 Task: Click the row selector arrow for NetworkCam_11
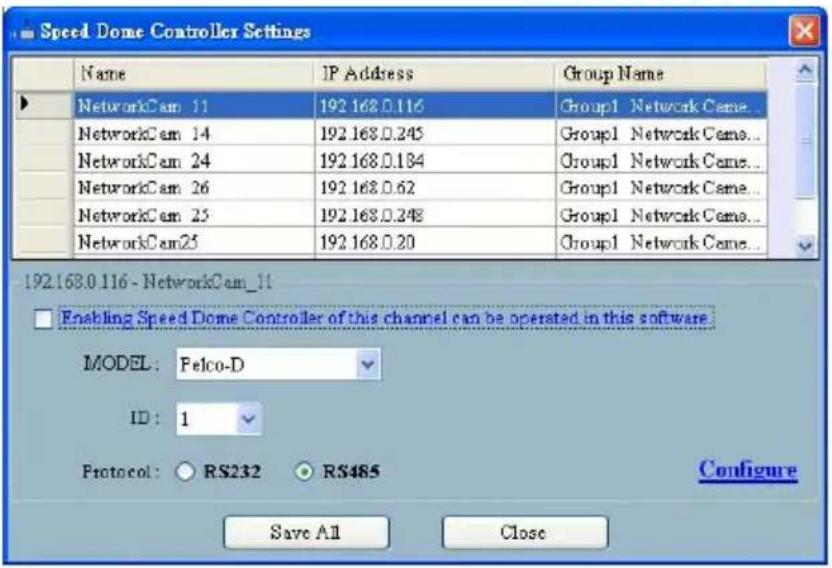(44, 105)
